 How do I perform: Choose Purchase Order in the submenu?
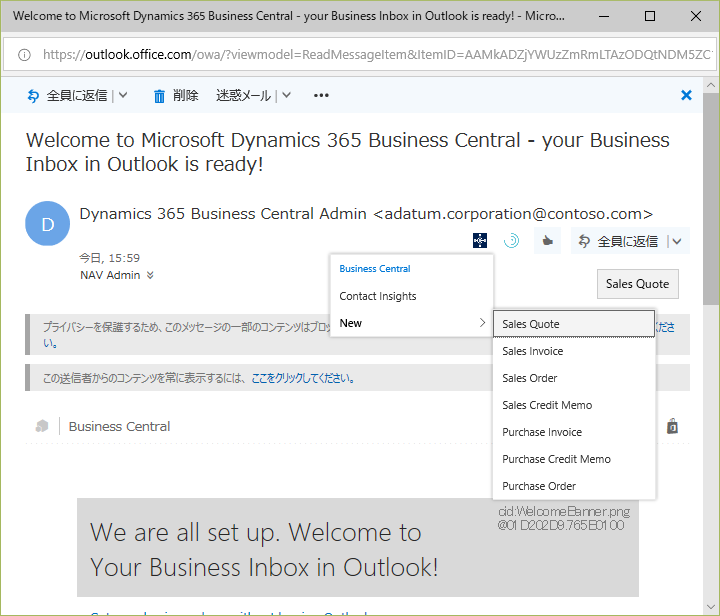click(538, 486)
